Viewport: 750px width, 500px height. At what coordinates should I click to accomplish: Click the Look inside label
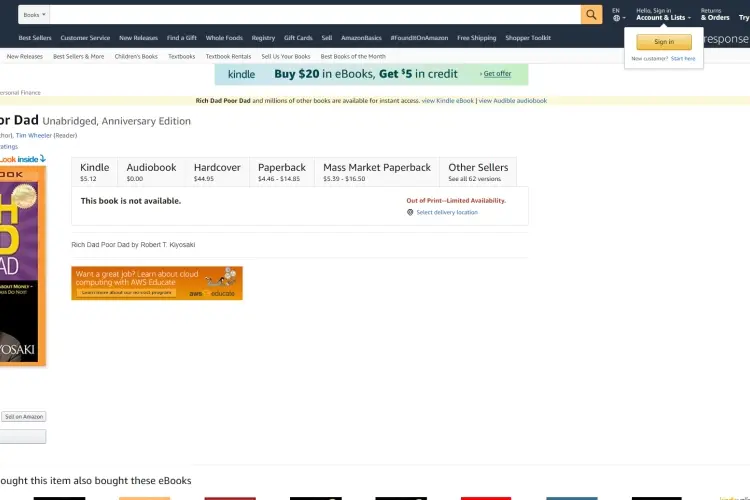tap(22, 159)
